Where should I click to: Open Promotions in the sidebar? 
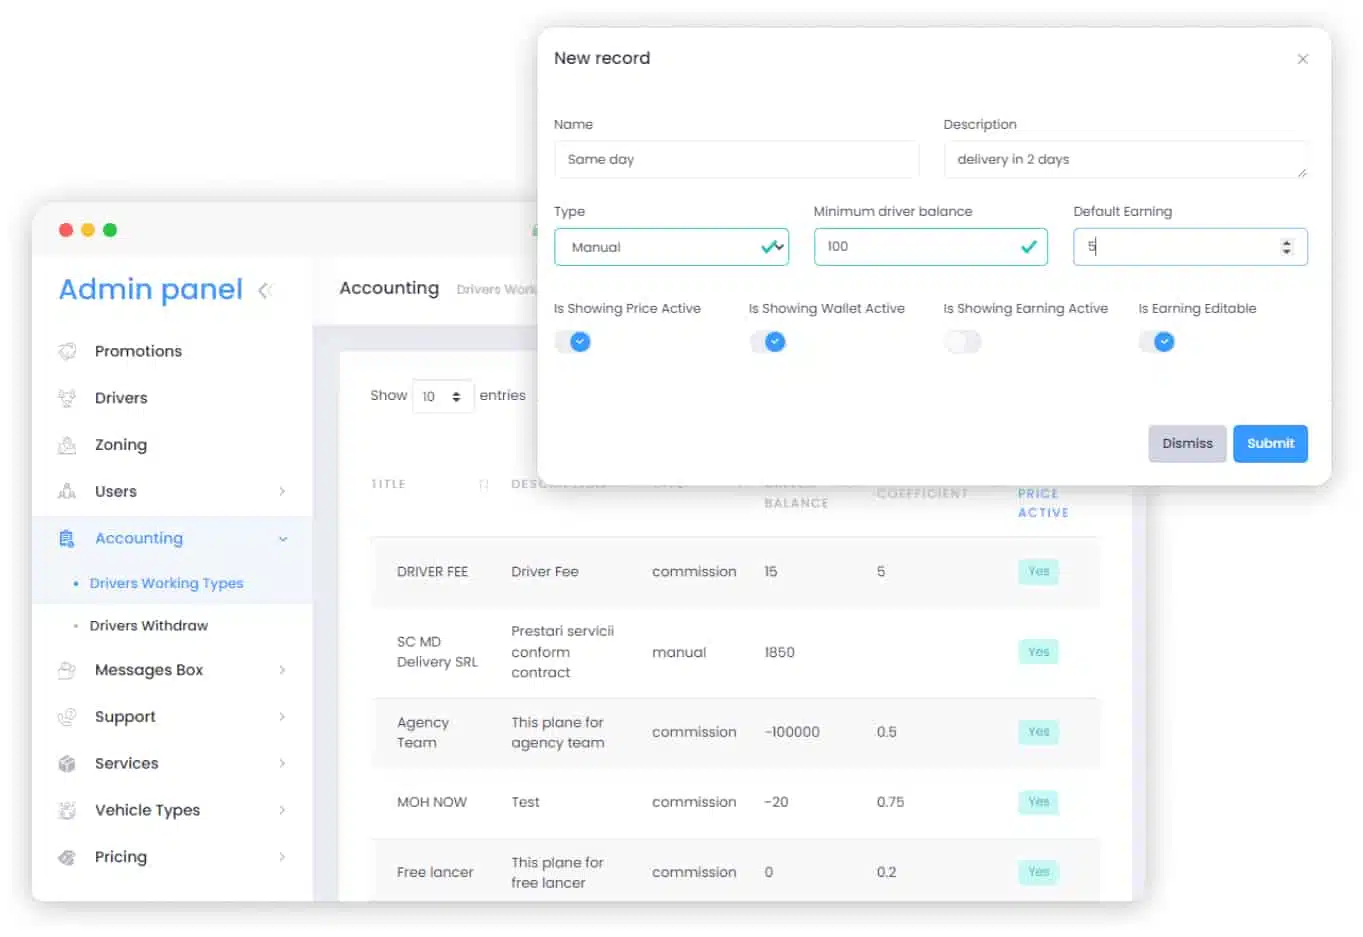click(x=138, y=351)
